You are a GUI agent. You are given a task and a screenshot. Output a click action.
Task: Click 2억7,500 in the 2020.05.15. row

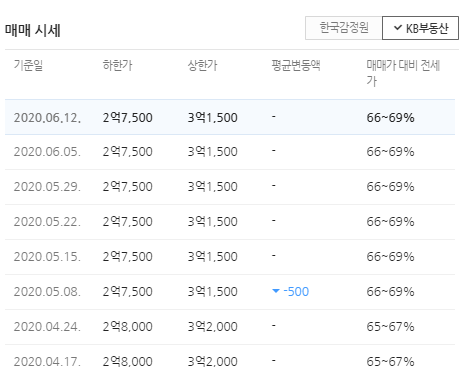pyautogui.click(x=127, y=257)
